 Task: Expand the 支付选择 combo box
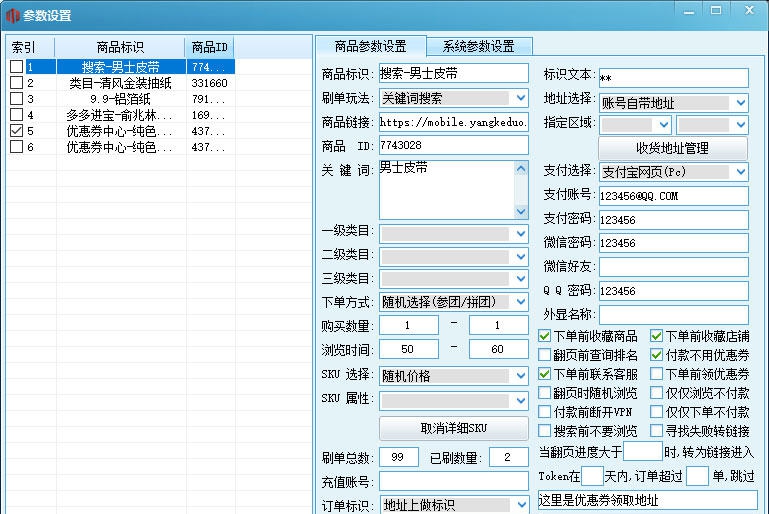point(673,172)
